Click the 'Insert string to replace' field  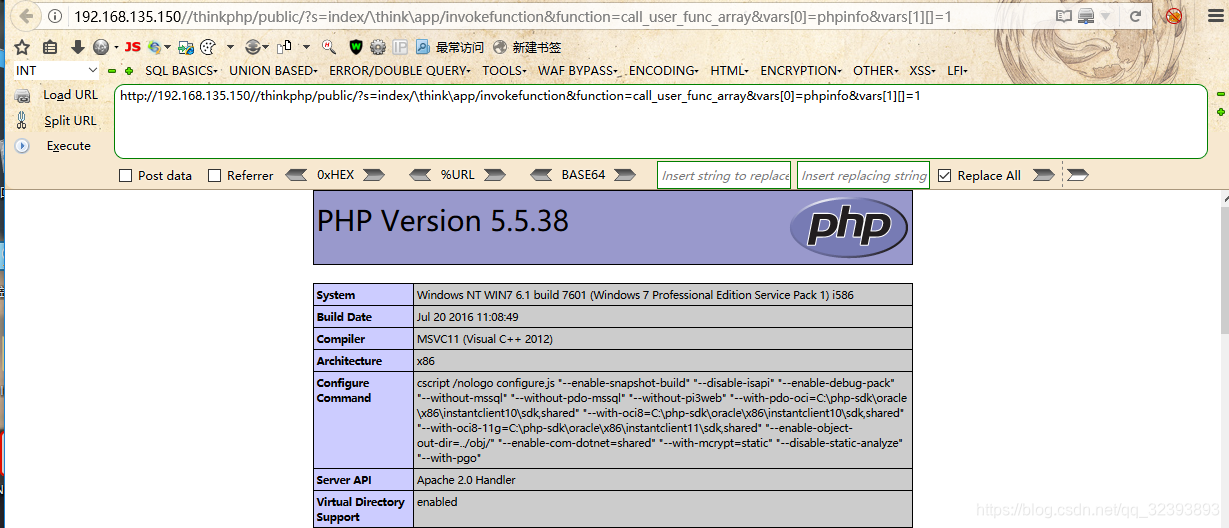(x=724, y=175)
